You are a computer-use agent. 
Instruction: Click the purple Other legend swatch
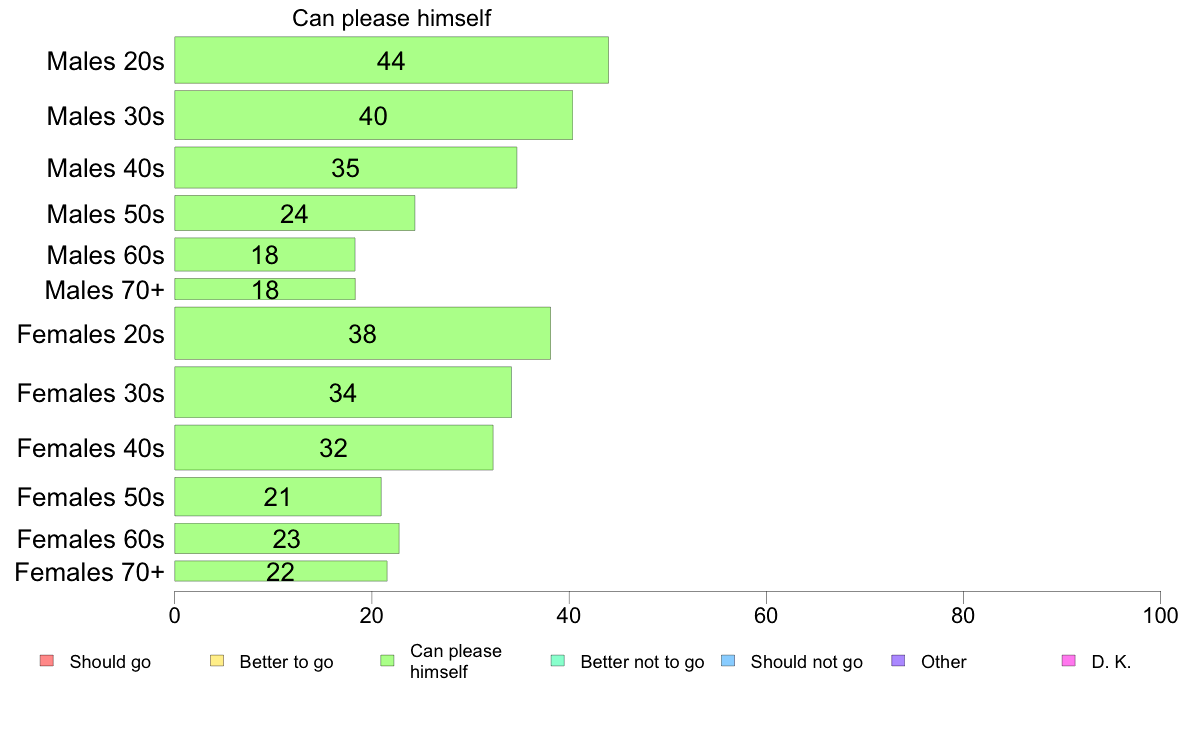[899, 661]
